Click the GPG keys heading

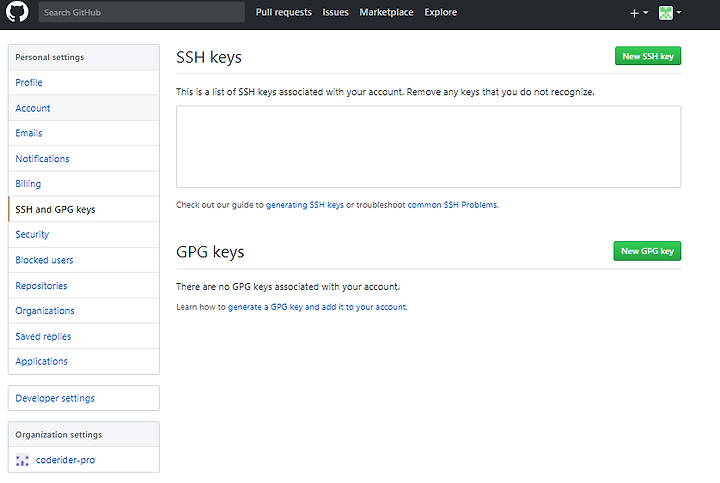(210, 252)
